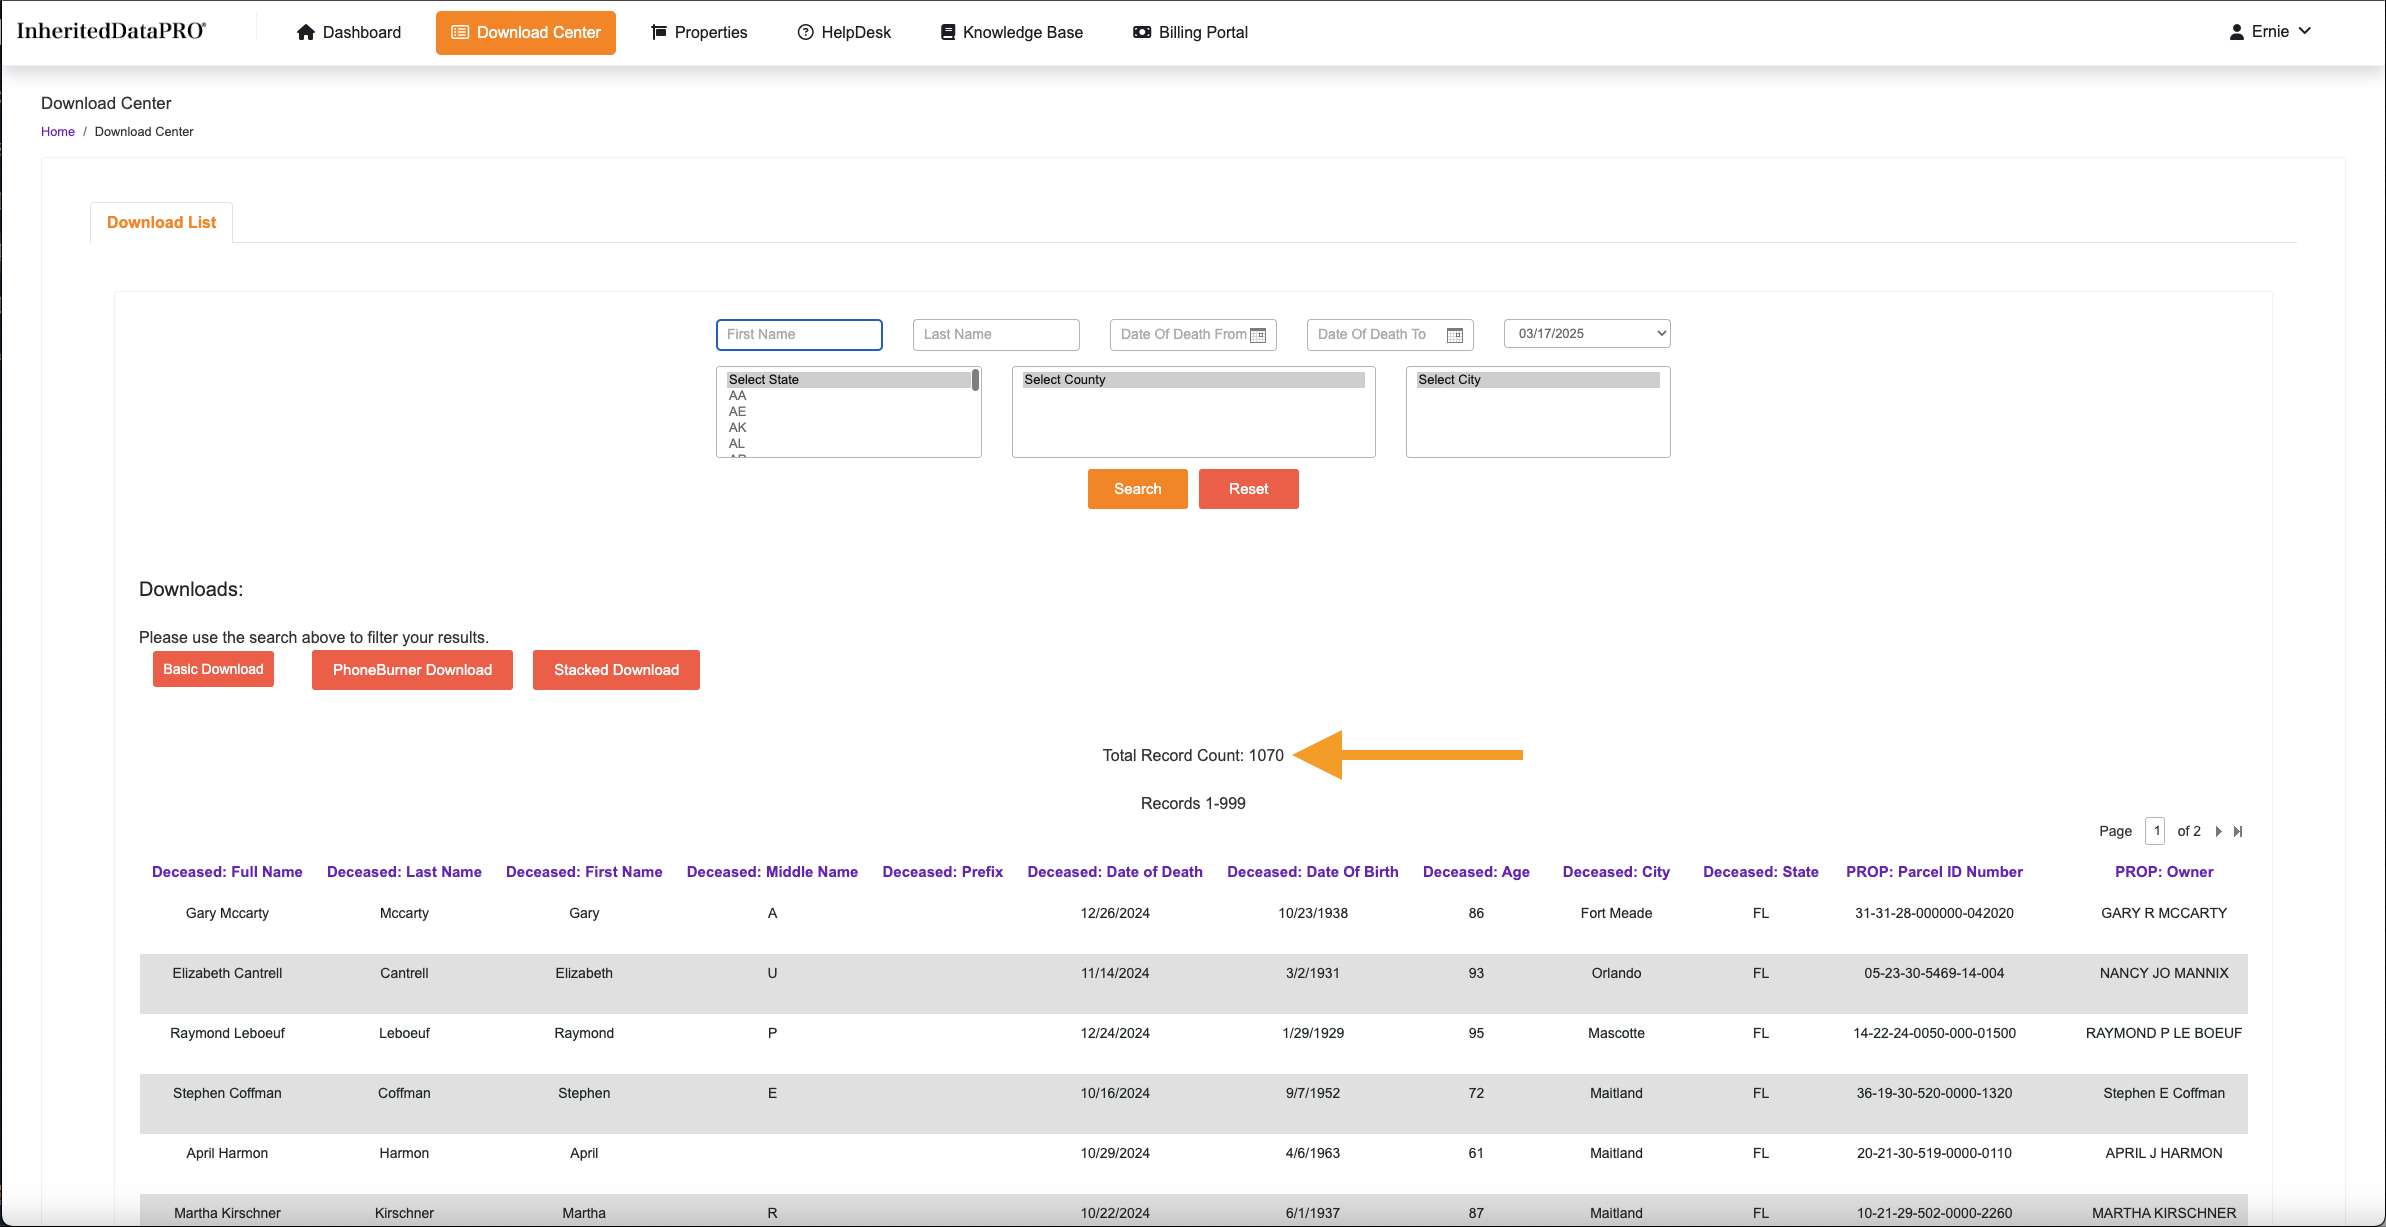Open Date Of Death From calendar icon

pyautogui.click(x=1258, y=335)
